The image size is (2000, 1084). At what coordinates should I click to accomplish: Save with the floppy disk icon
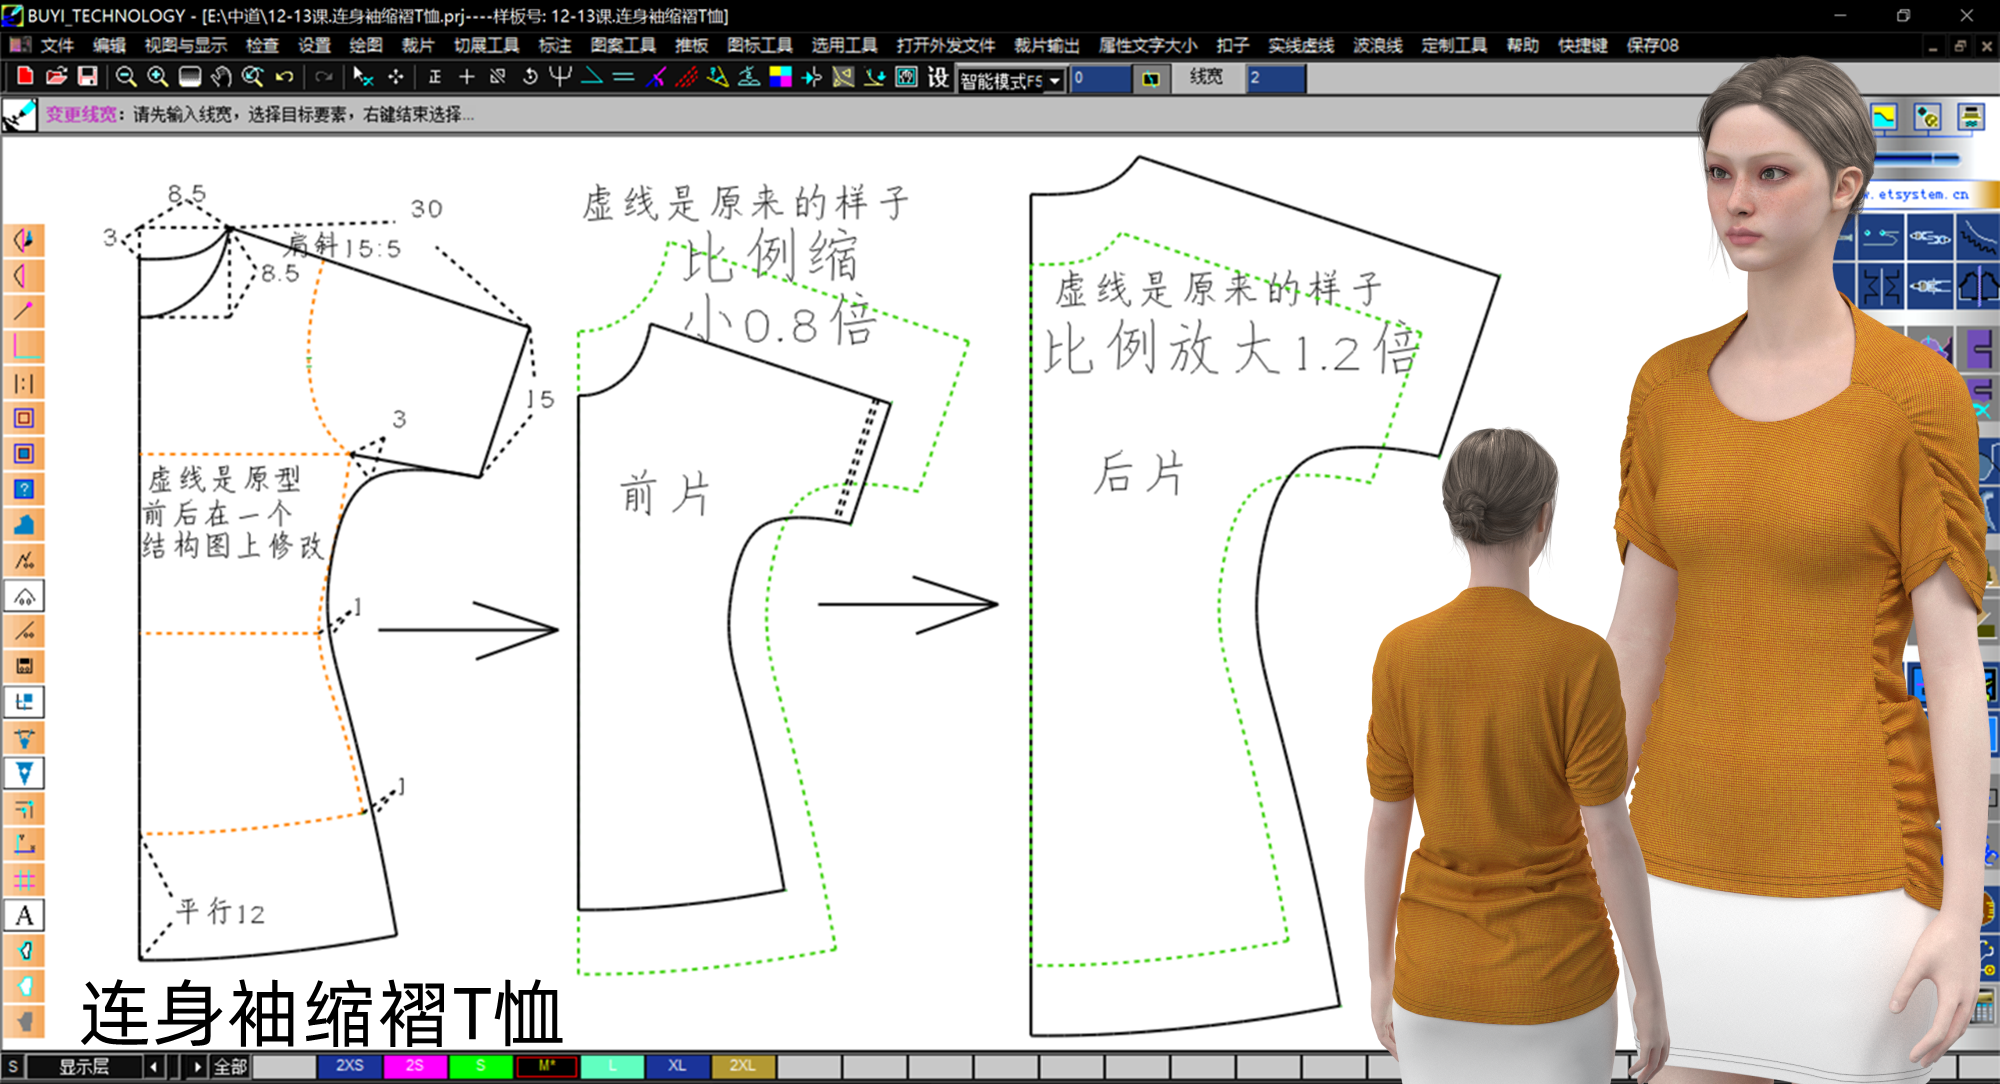pos(88,77)
